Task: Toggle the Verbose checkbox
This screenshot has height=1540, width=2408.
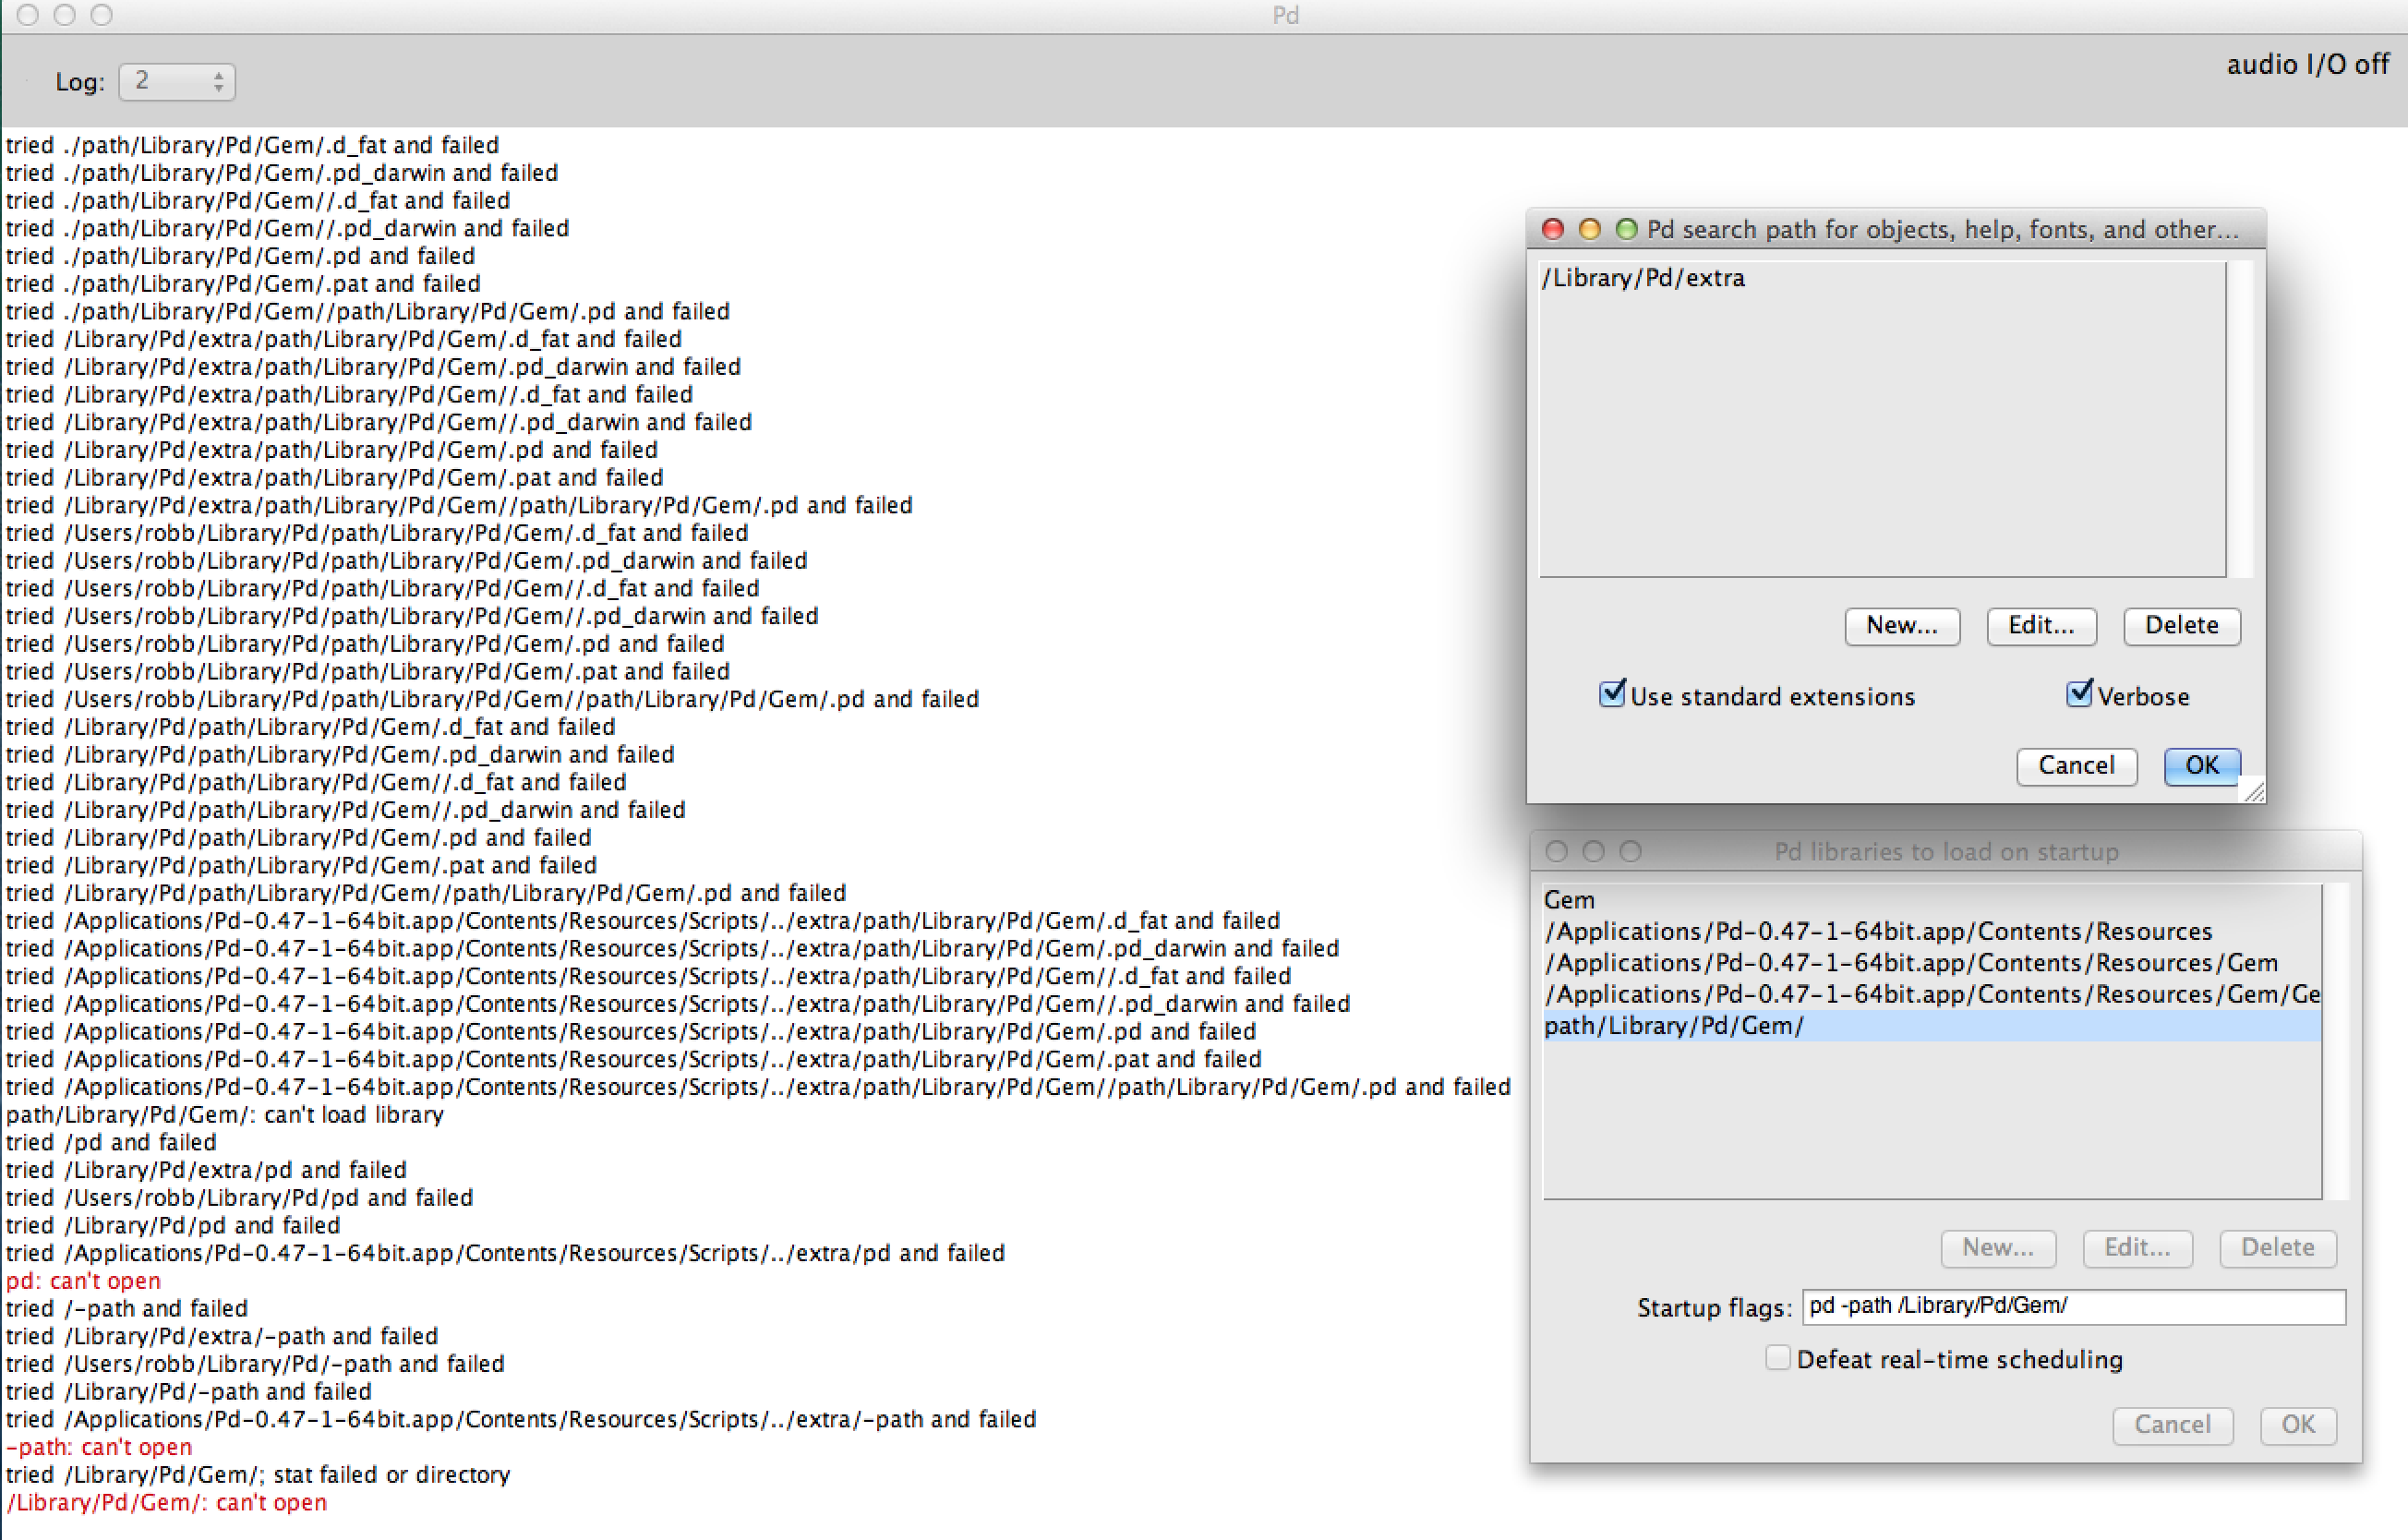Action: (x=2079, y=694)
